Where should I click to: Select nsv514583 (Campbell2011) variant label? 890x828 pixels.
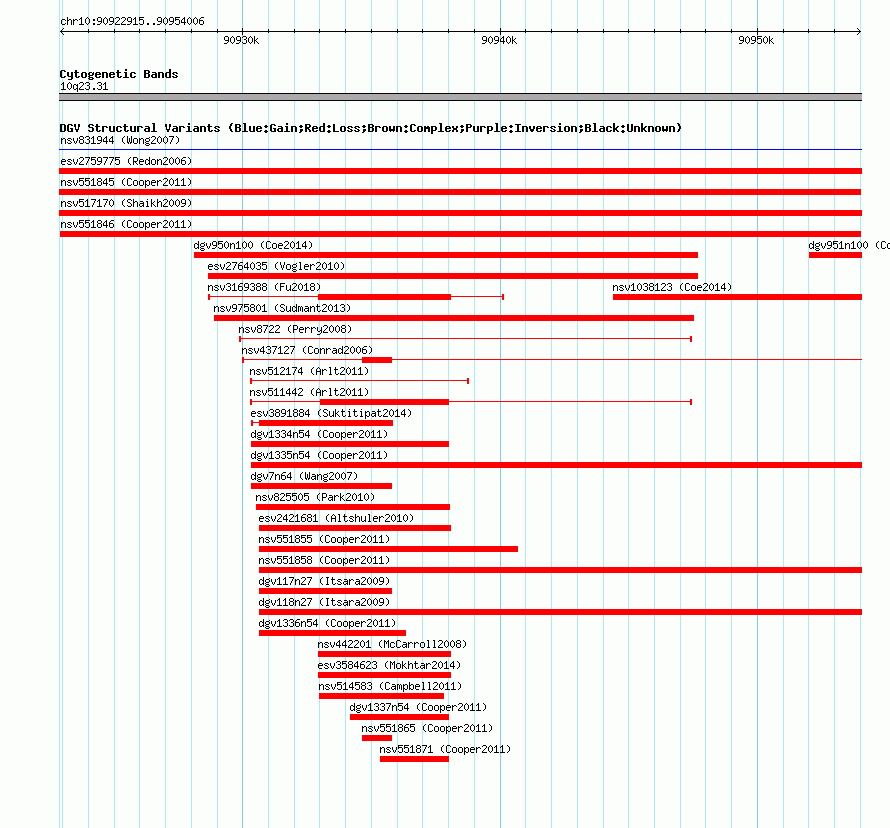click(390, 686)
